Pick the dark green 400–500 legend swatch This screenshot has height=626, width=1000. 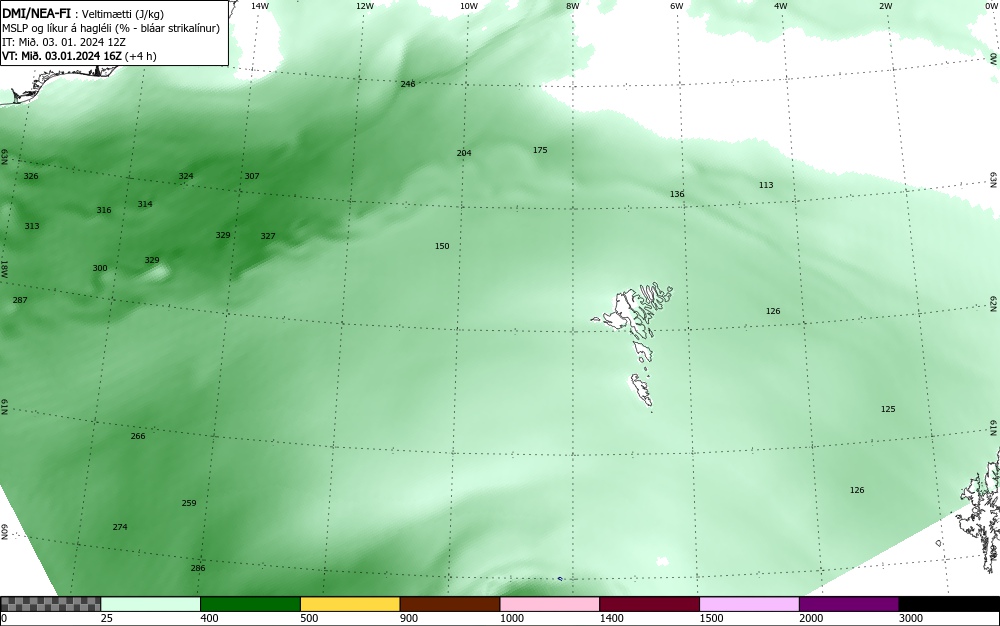coord(250,604)
